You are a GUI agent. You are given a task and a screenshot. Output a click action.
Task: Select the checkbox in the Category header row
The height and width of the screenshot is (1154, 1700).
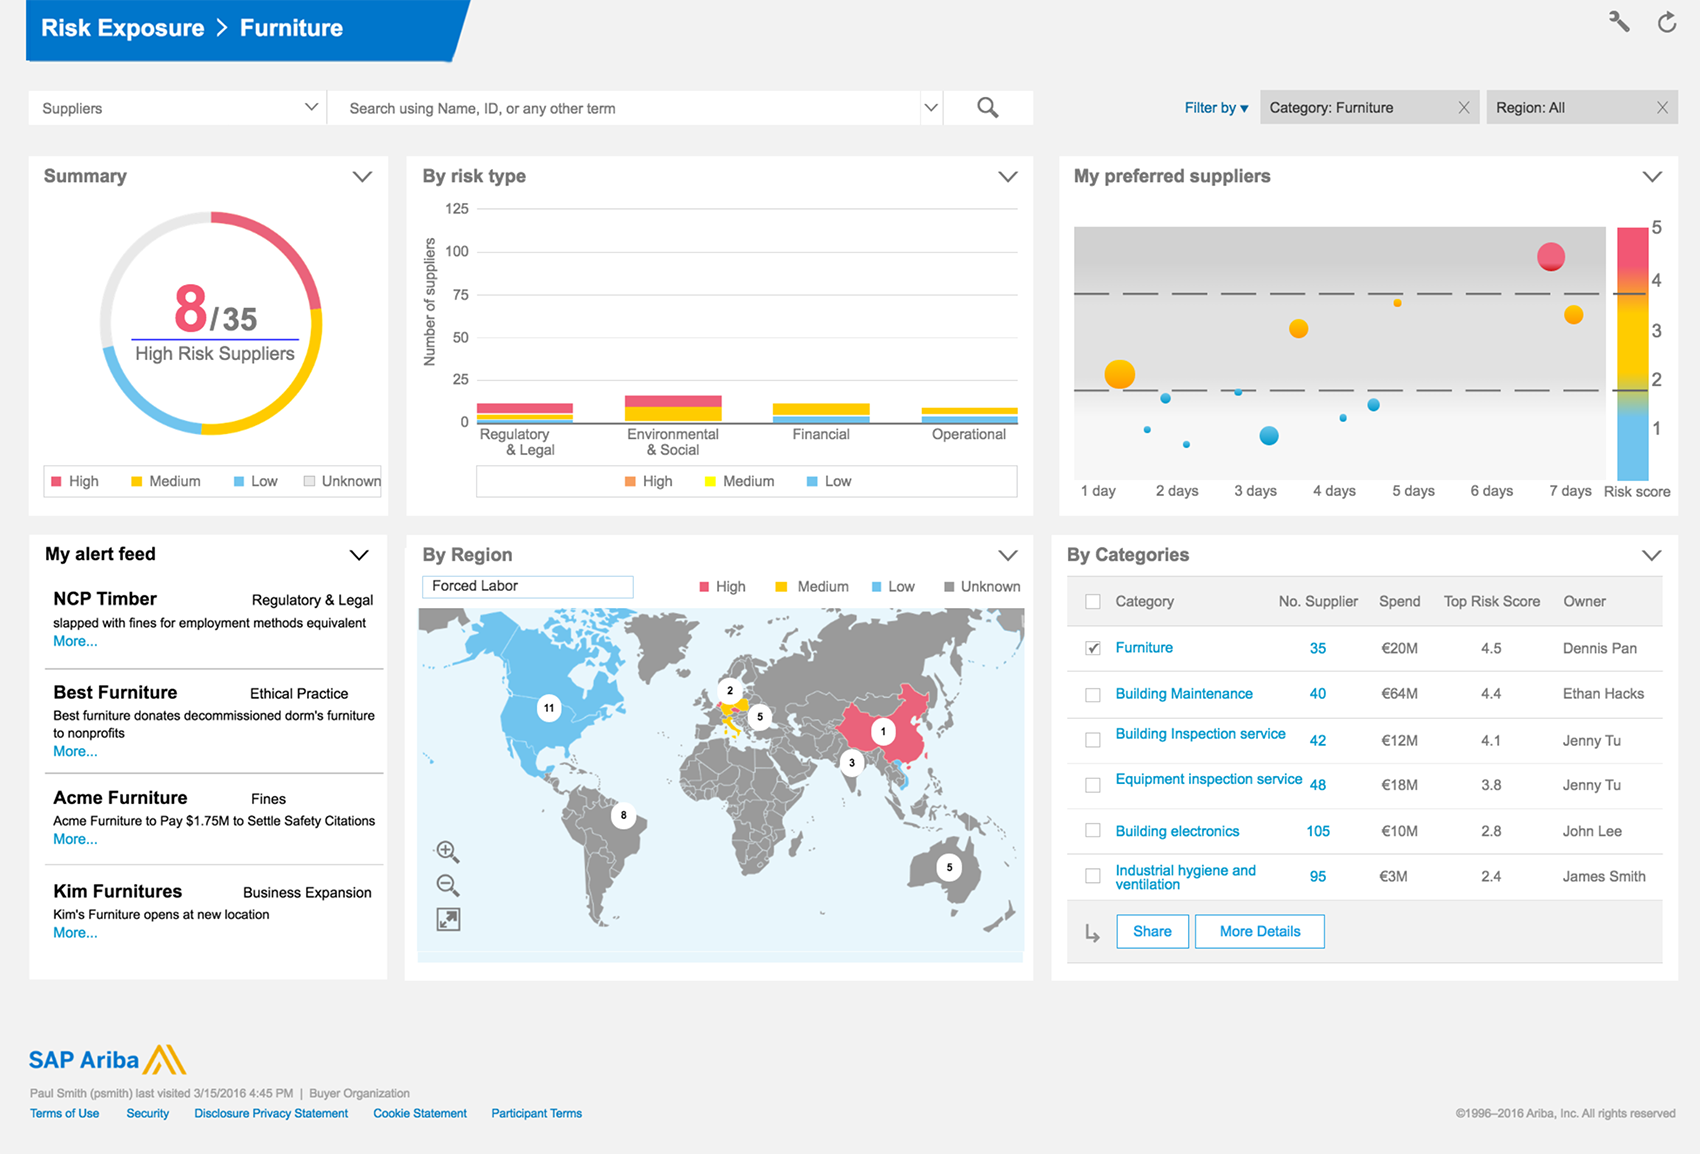[x=1093, y=601]
